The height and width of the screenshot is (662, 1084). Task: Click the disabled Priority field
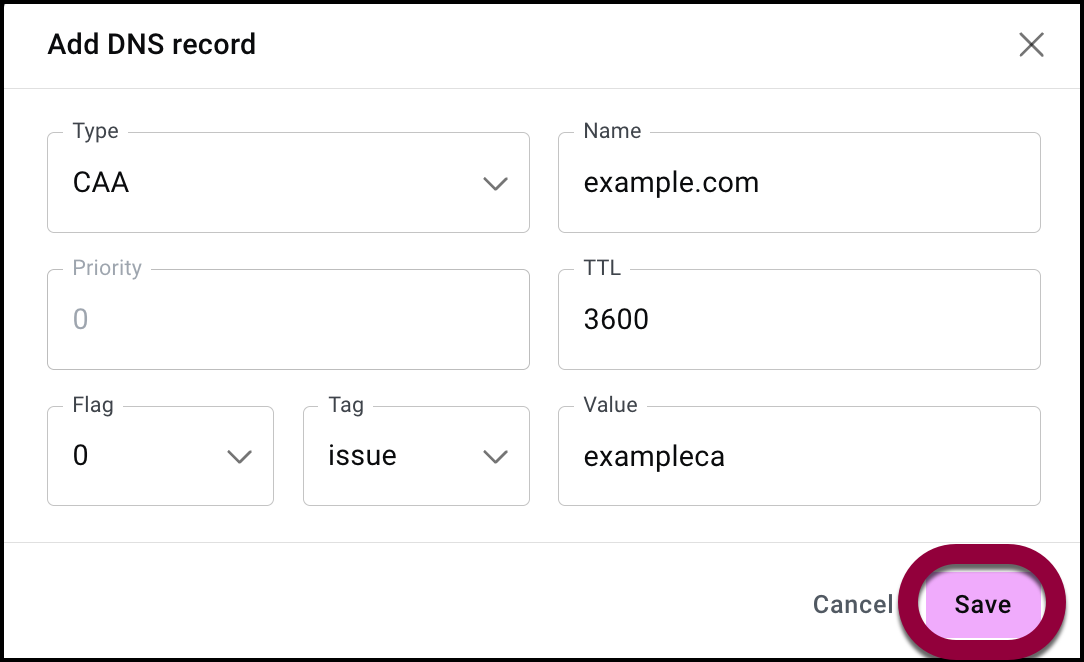[288, 319]
